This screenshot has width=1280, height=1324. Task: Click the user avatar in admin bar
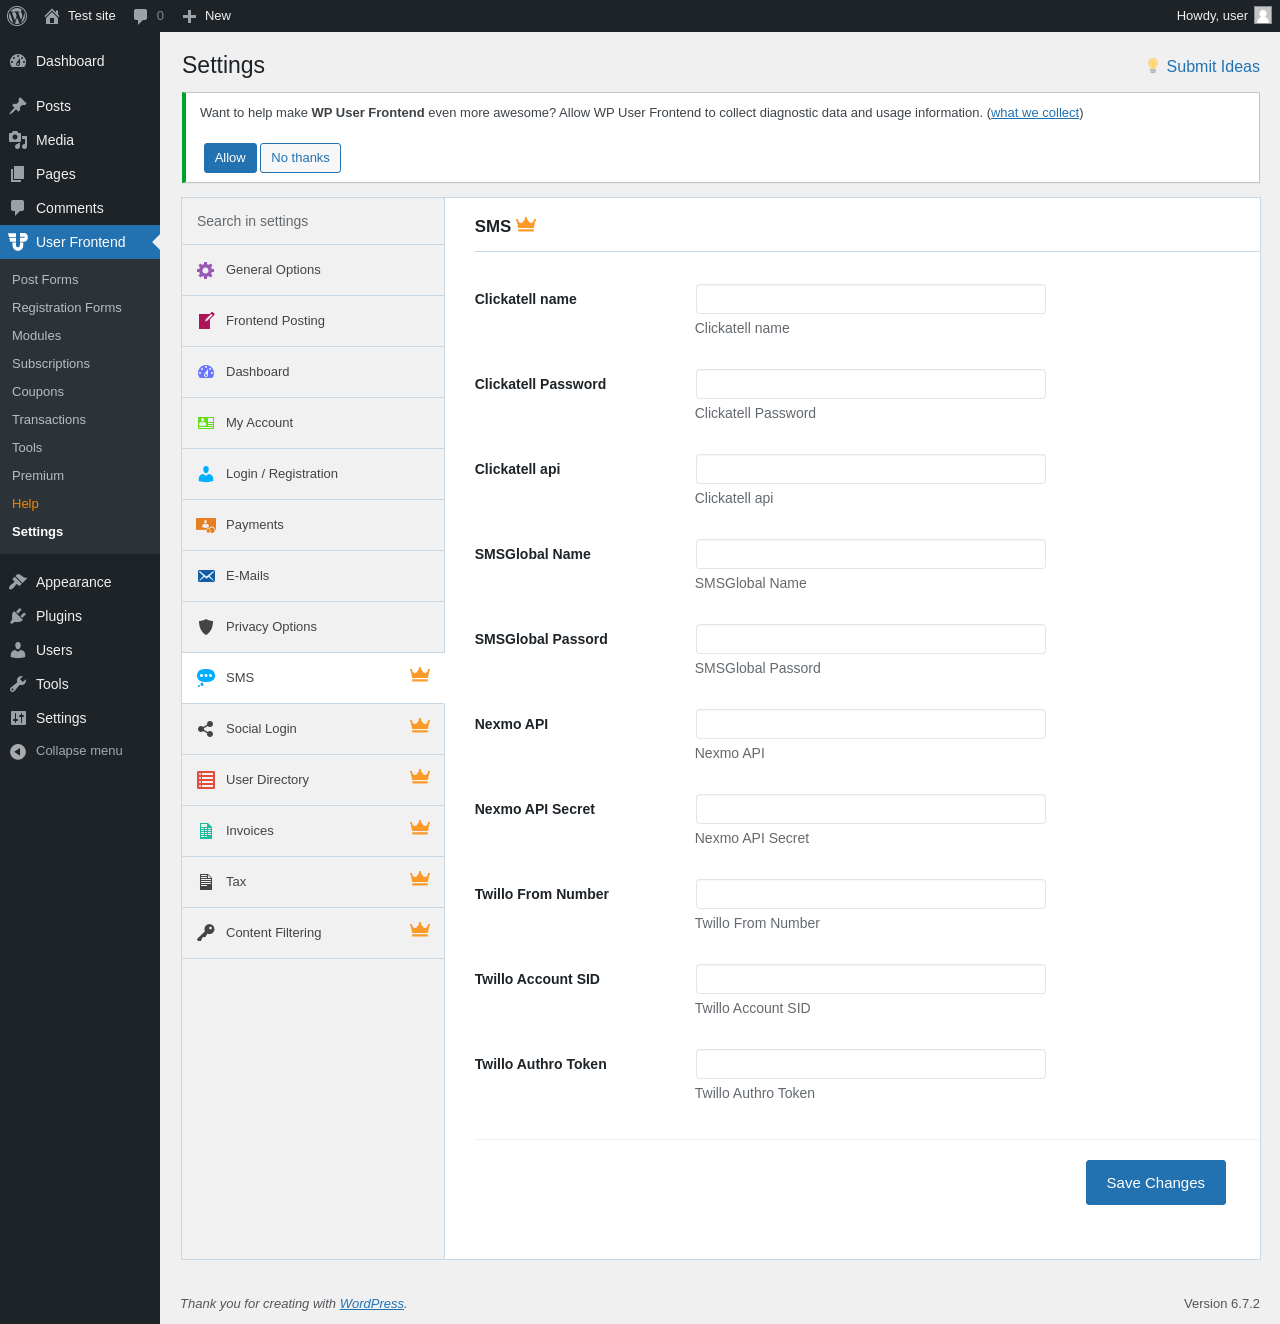tap(1263, 15)
